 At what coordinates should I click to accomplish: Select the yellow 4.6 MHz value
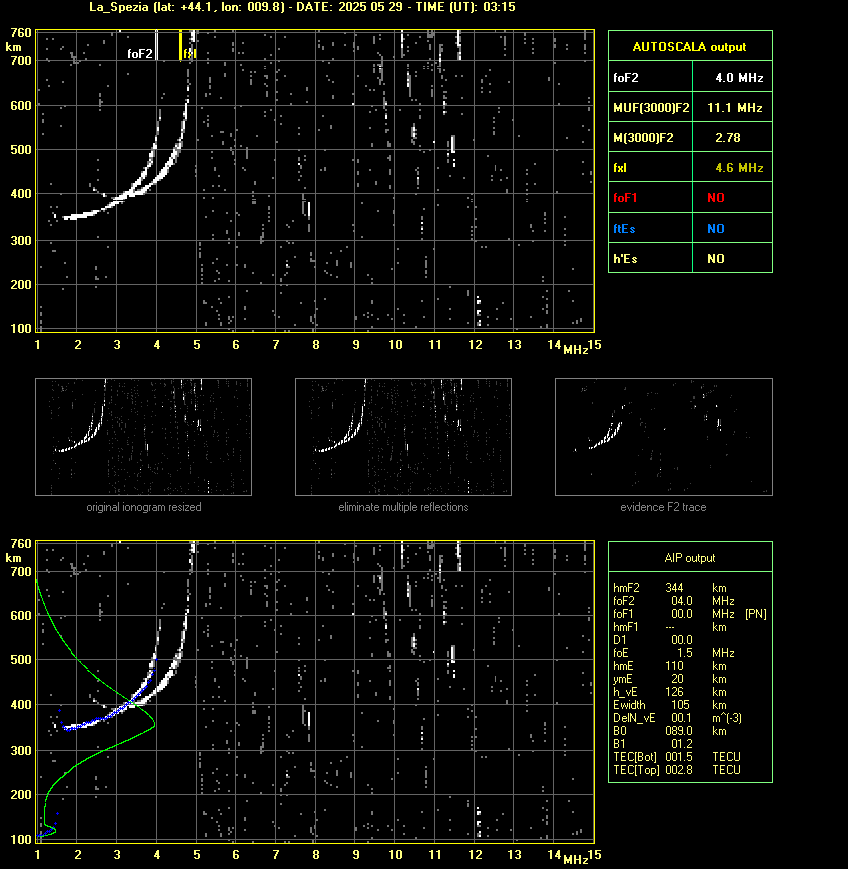739,167
